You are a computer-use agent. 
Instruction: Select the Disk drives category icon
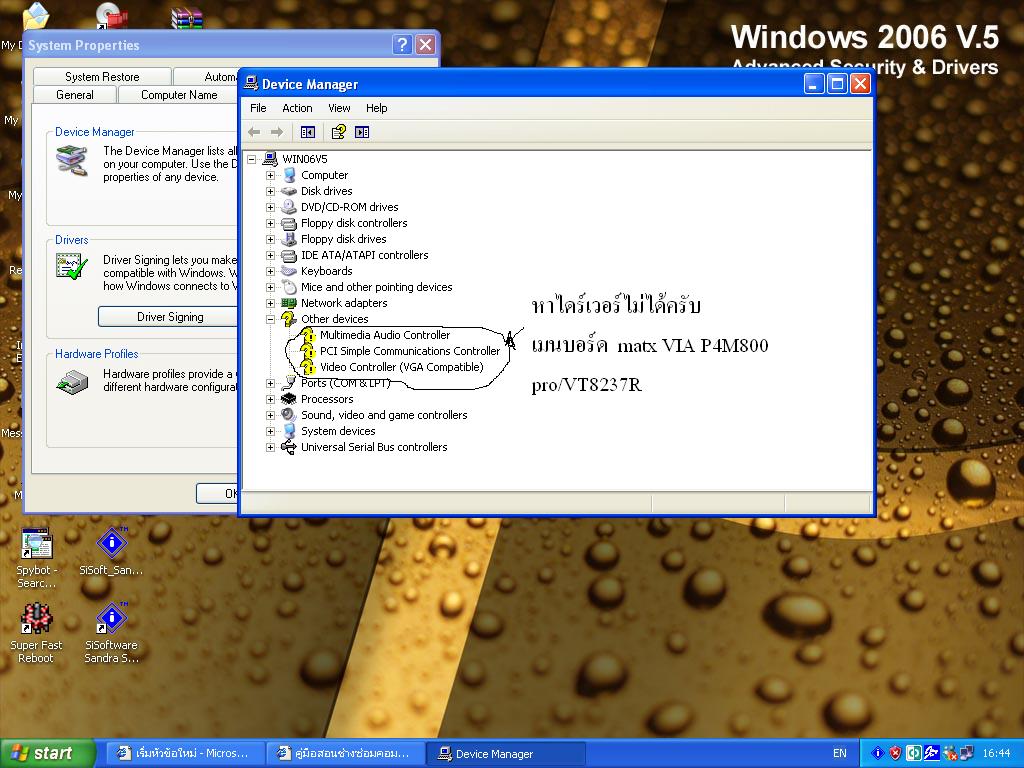point(289,191)
